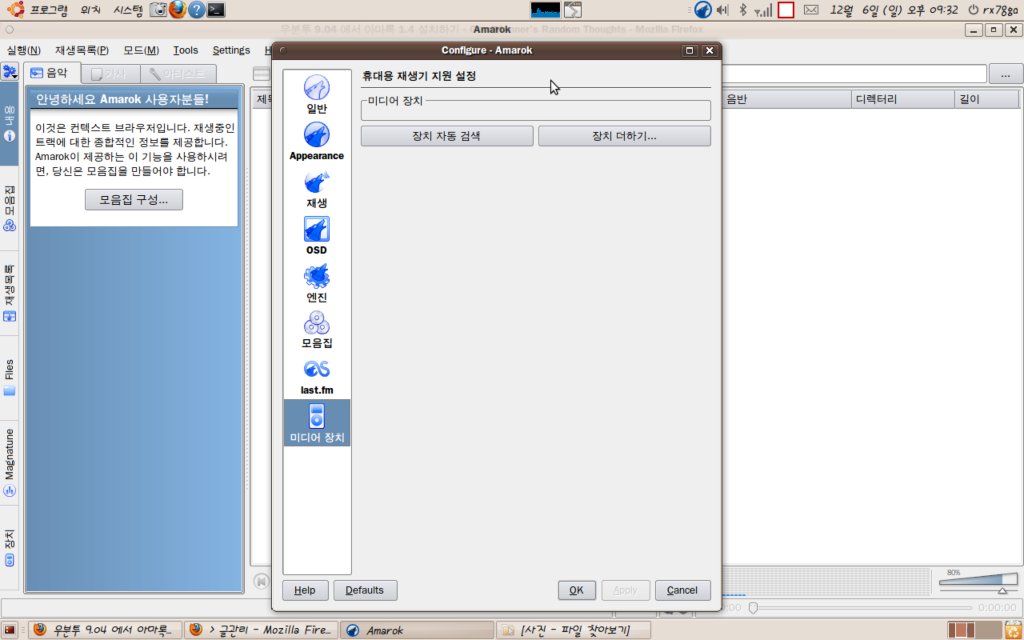Switch to 우분투 9.04 Firefox taskbar window
The height and width of the screenshot is (640, 1024).
coord(104,630)
